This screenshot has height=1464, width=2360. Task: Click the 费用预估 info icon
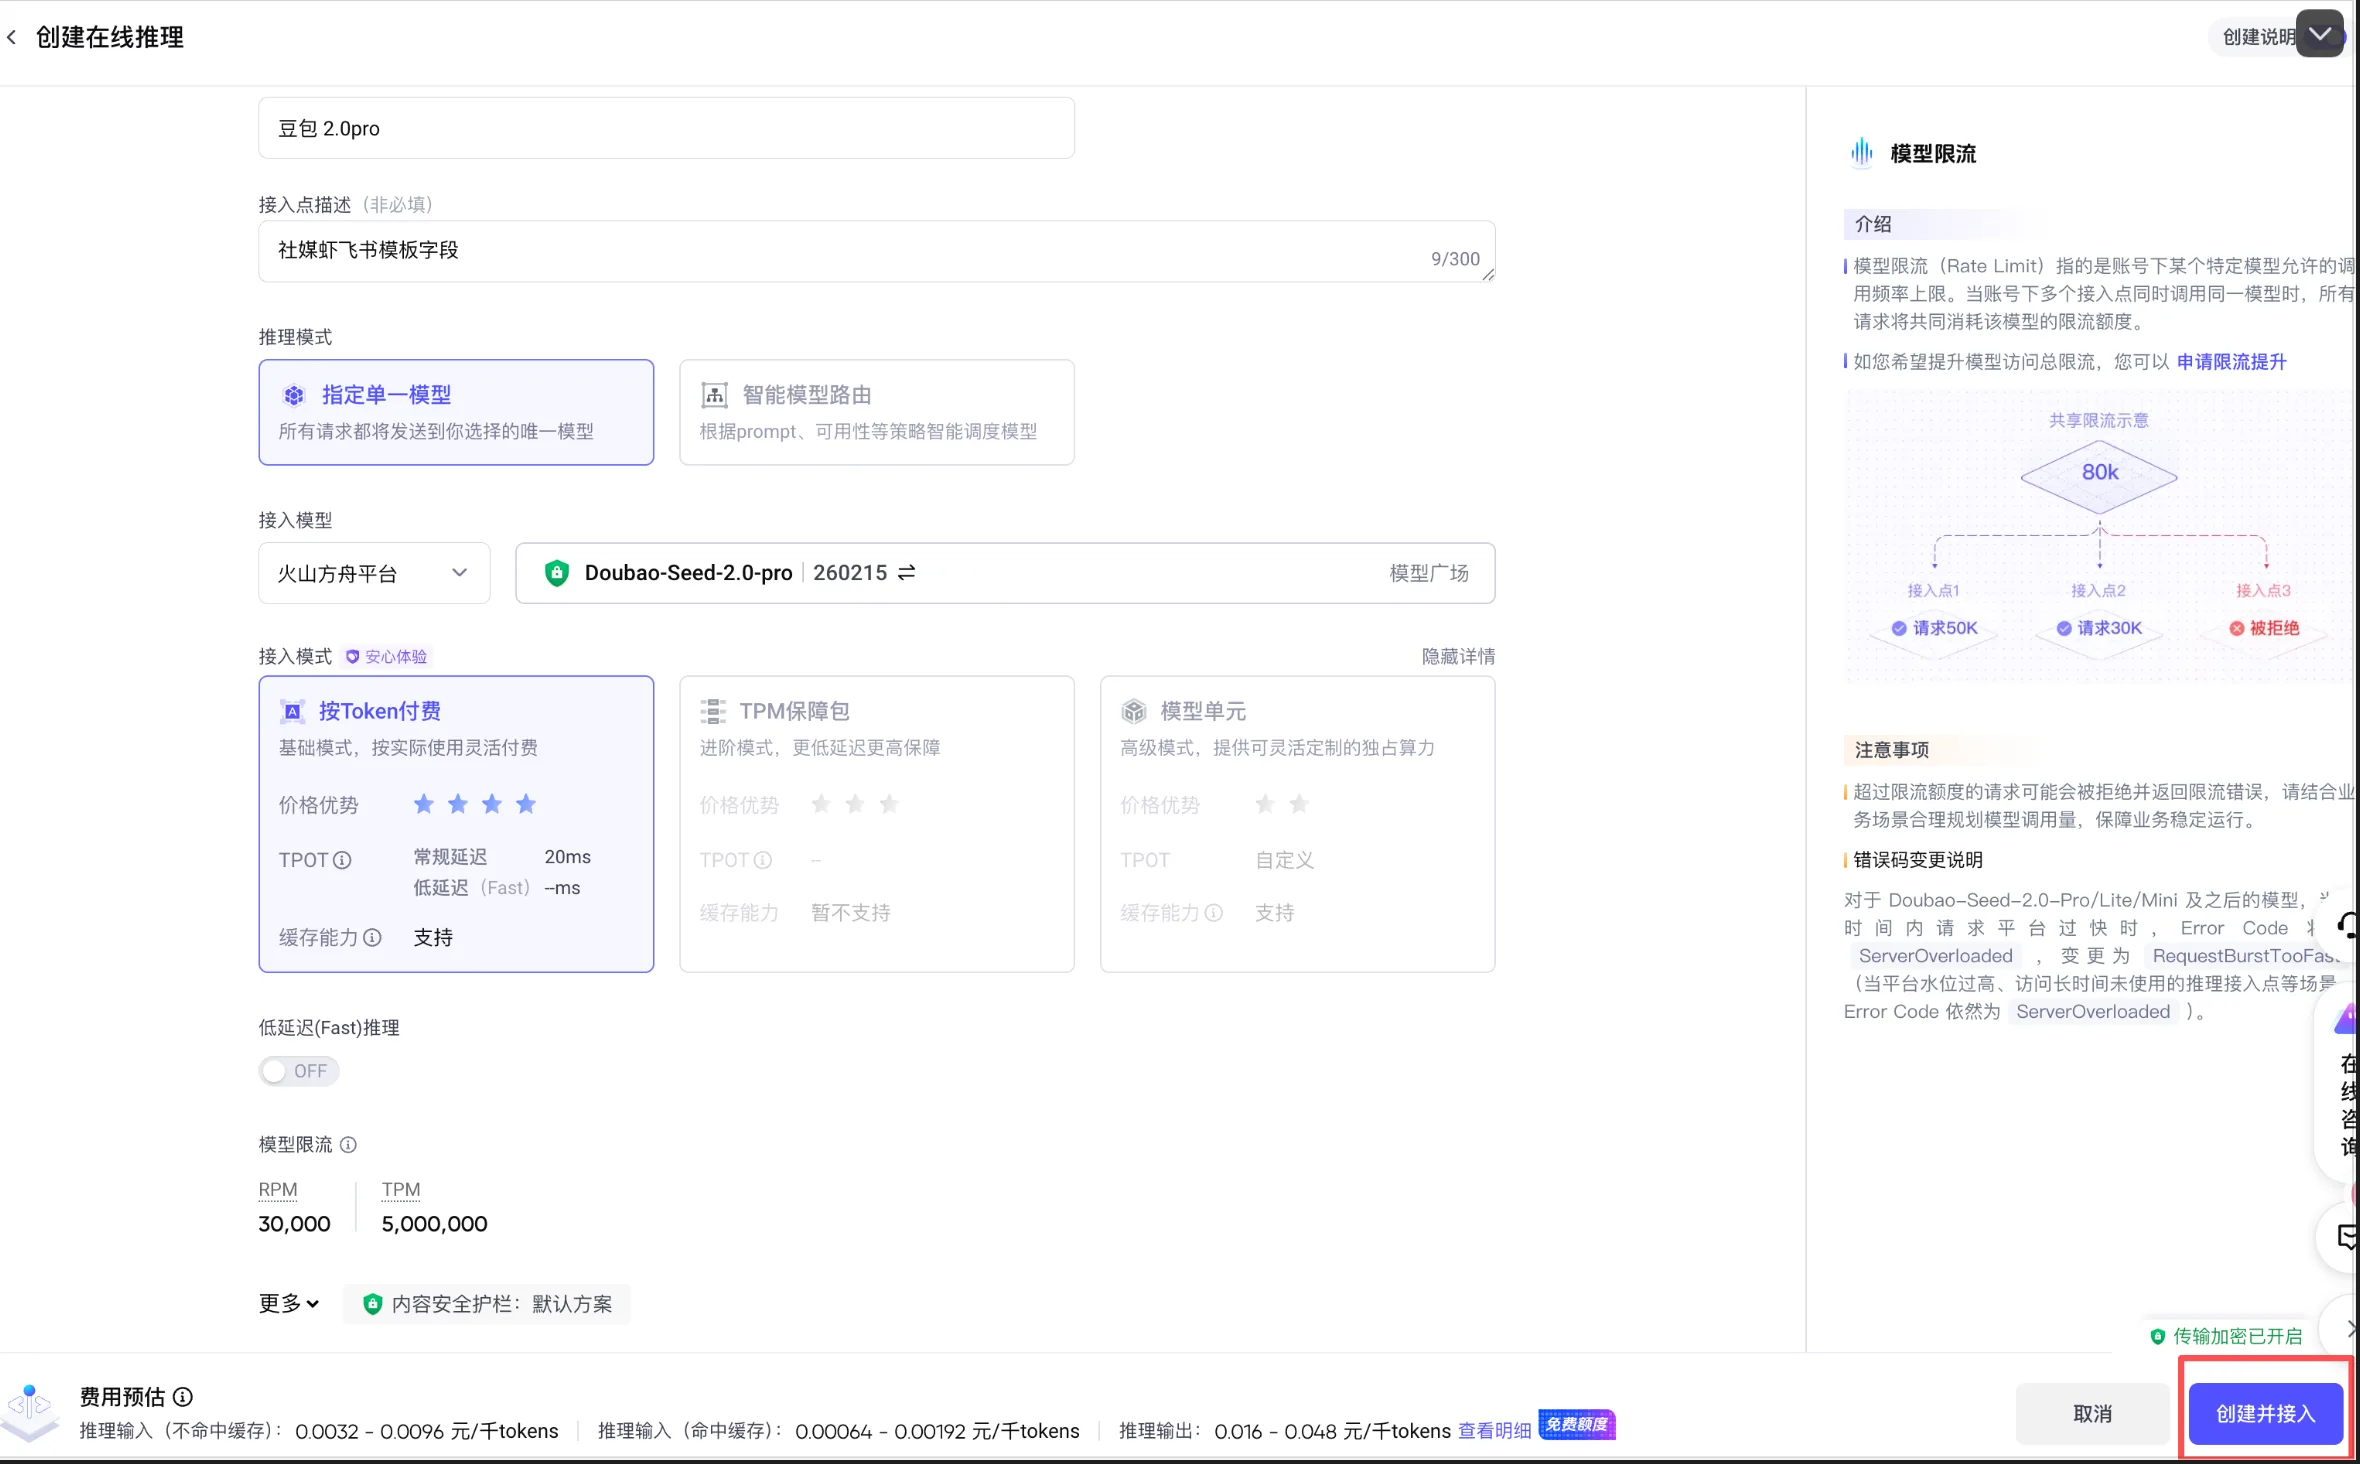coord(183,1397)
